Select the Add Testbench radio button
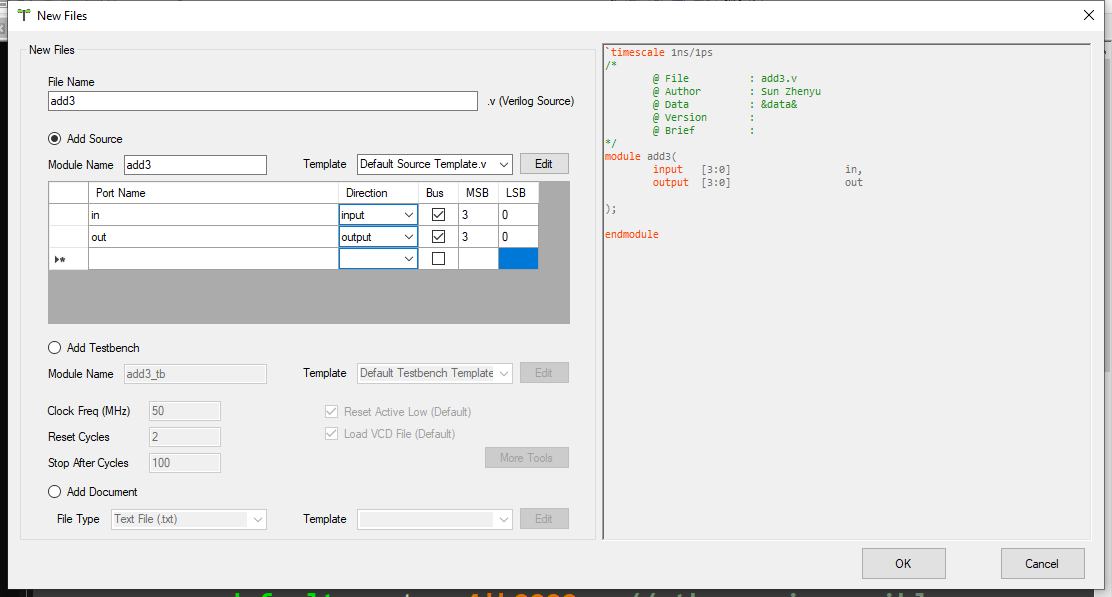1112x597 pixels. tap(55, 347)
